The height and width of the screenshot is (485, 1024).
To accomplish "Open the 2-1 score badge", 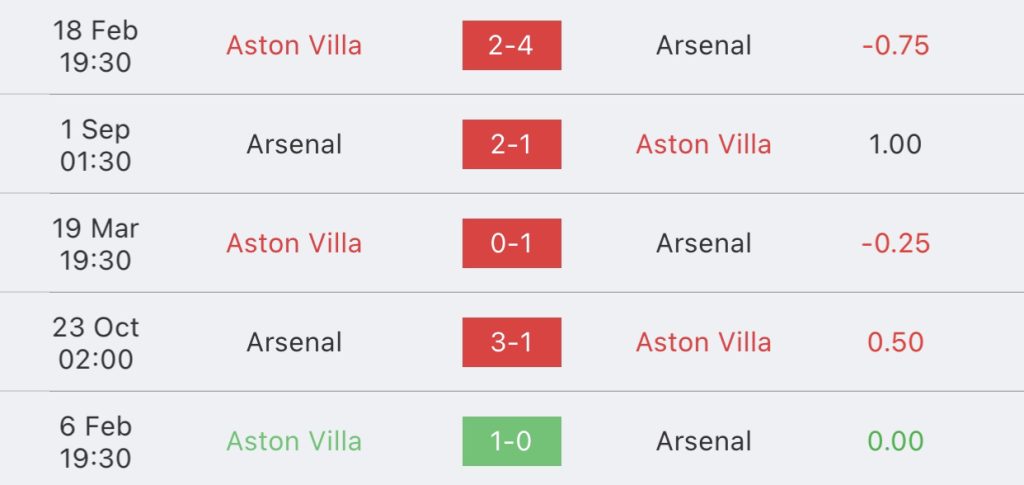I will 511,144.
